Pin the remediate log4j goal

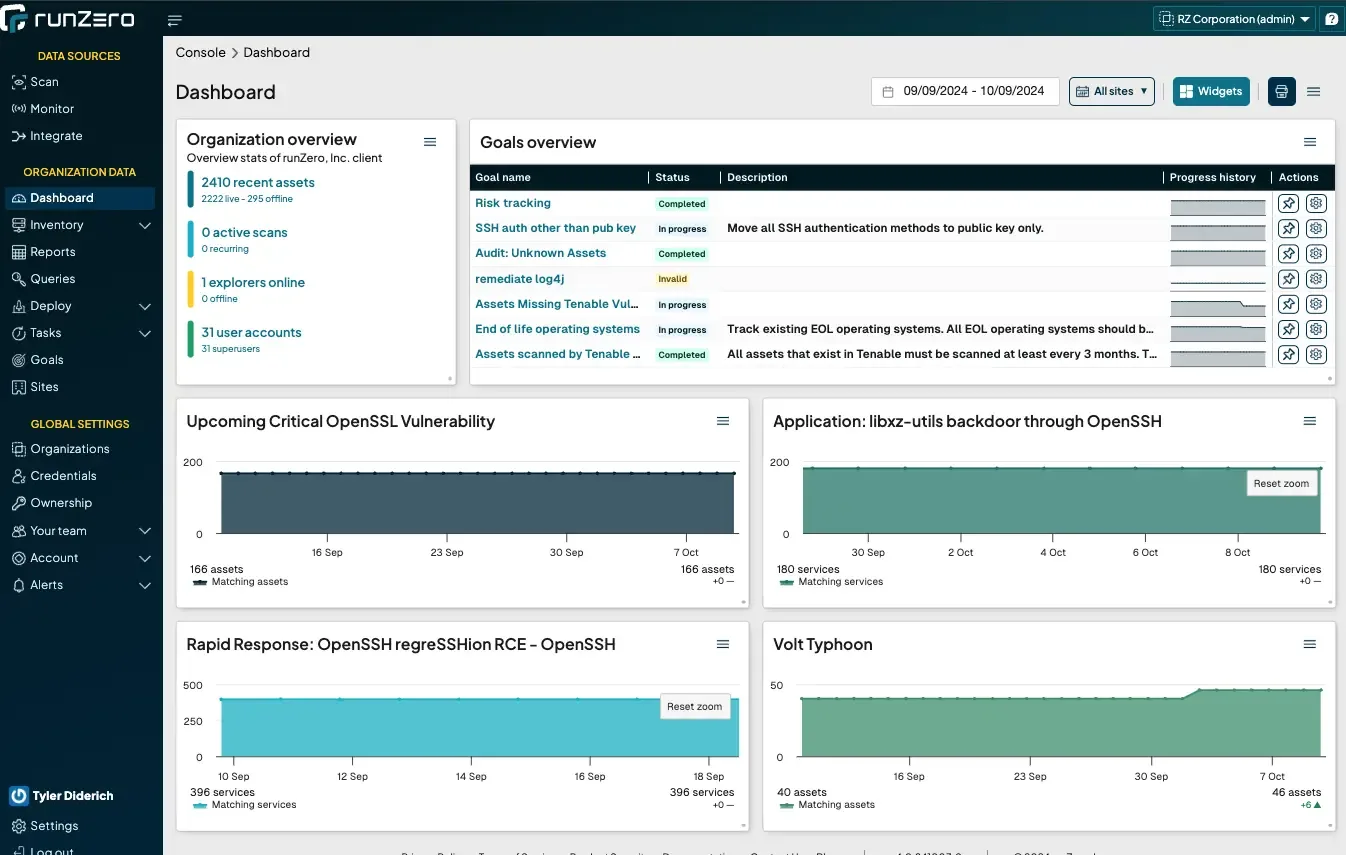(x=1289, y=279)
